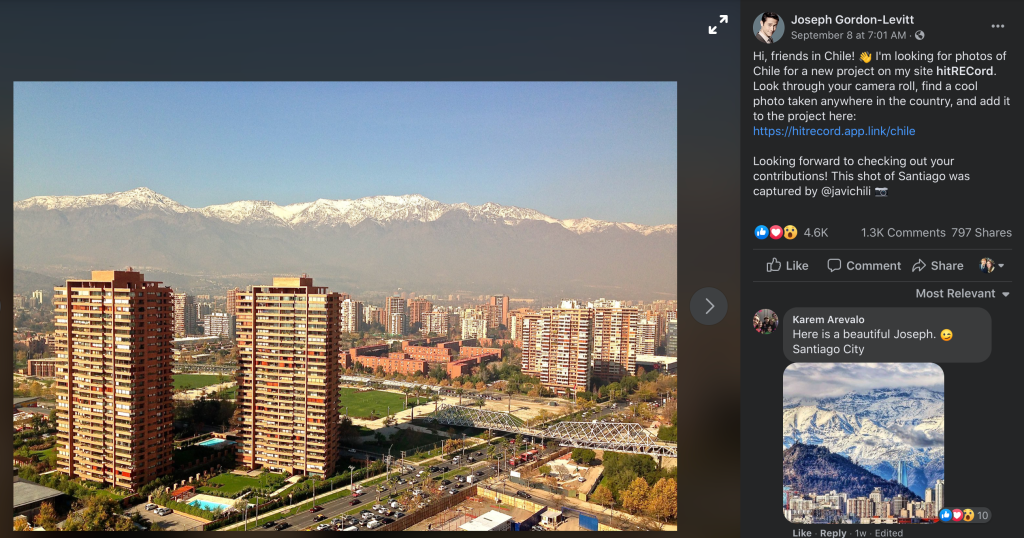This screenshot has width=1024, height=538.
Task: View post reaction emojis summary
Action: point(776,232)
